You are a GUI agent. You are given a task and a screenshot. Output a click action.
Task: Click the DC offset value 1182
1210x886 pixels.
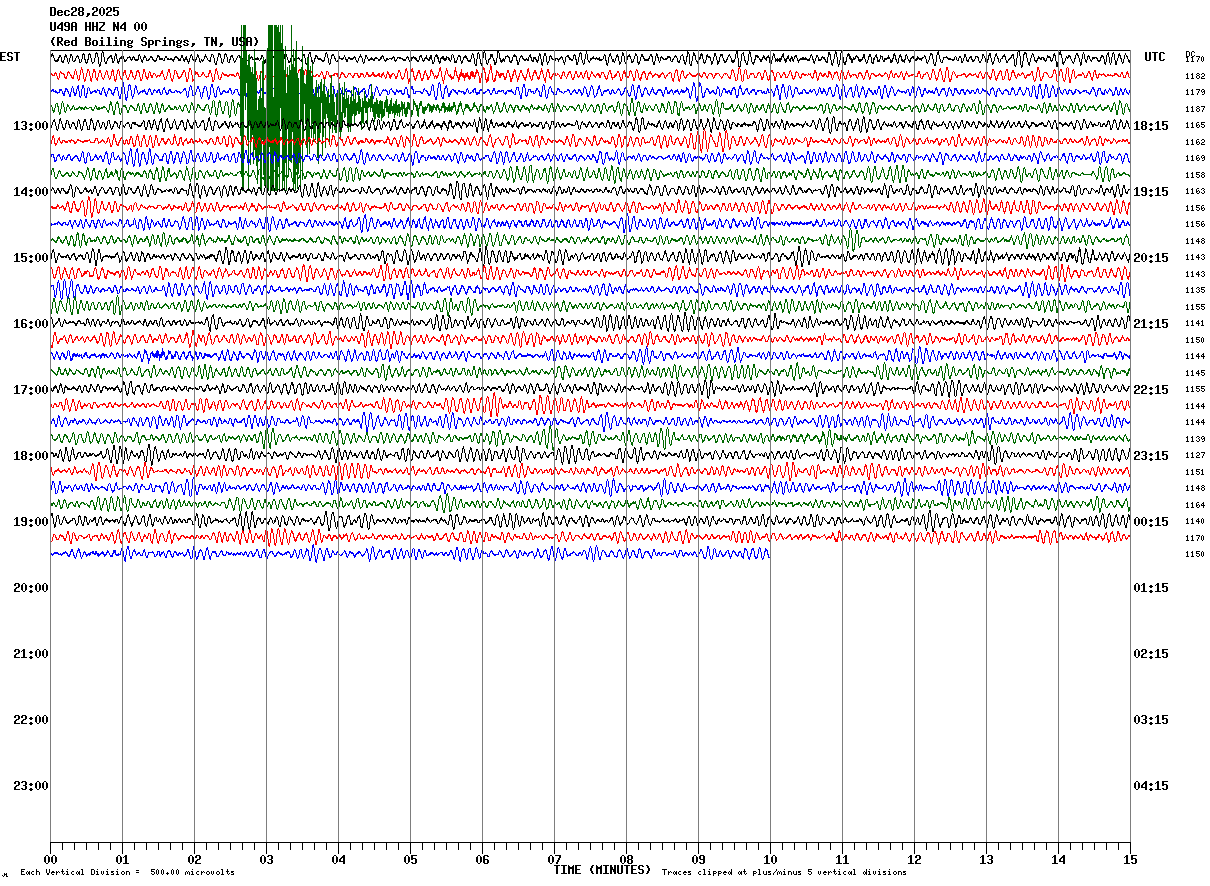[x=1195, y=76]
